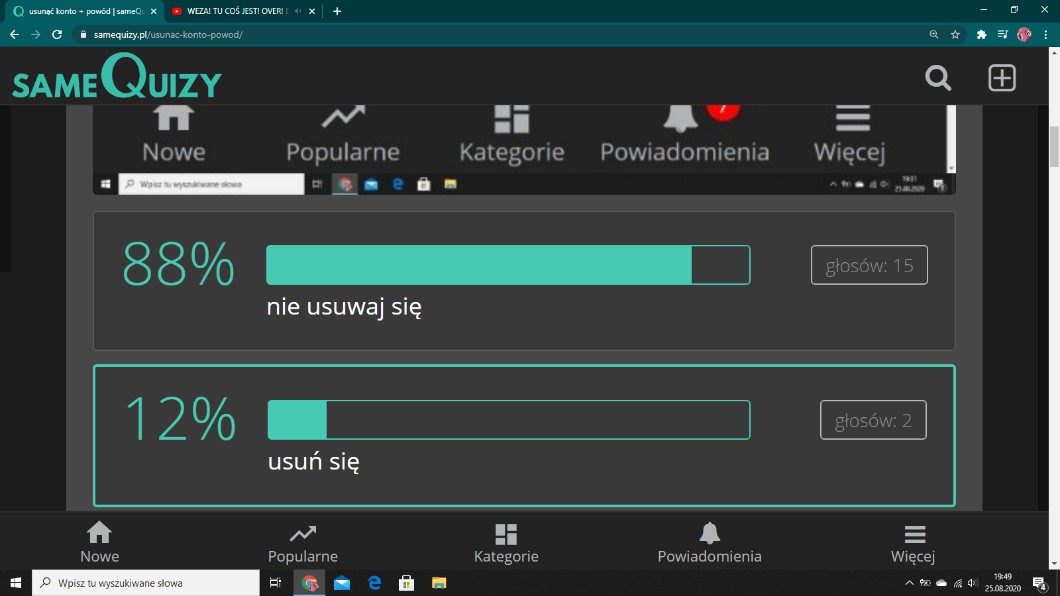
Task: Click the "głosów: 15" vote count badge
Action: [x=869, y=265]
